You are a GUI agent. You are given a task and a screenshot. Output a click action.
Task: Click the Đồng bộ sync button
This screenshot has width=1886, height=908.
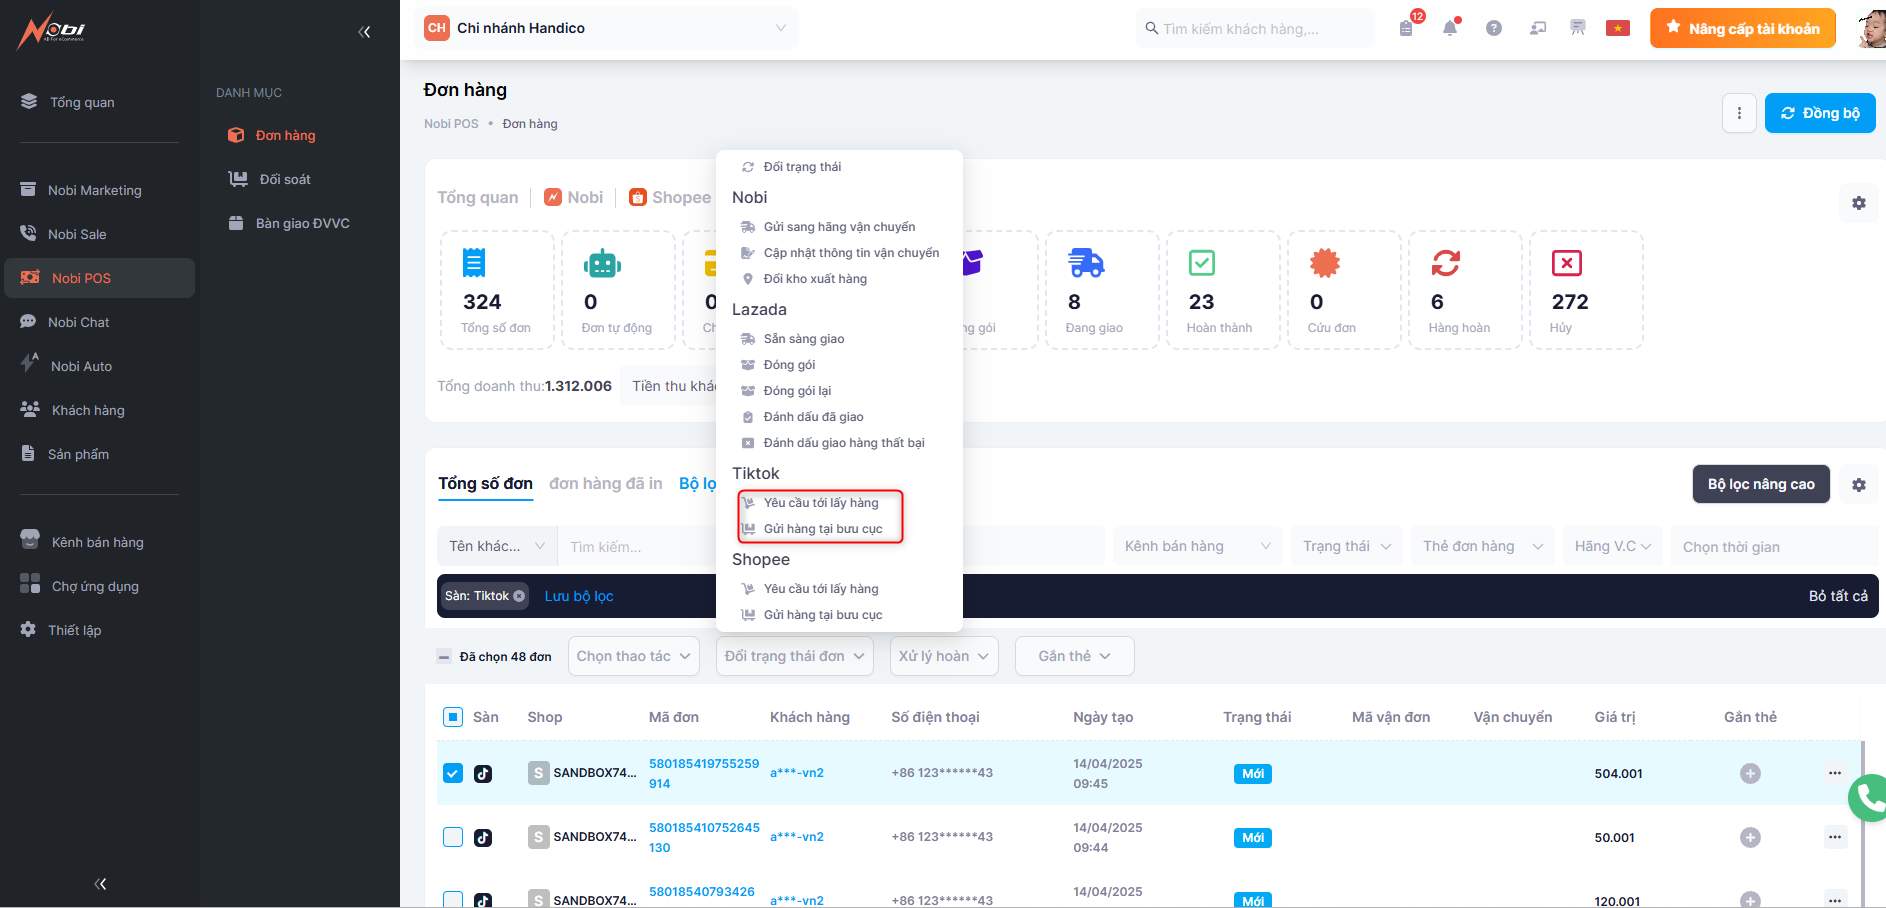[x=1819, y=113]
